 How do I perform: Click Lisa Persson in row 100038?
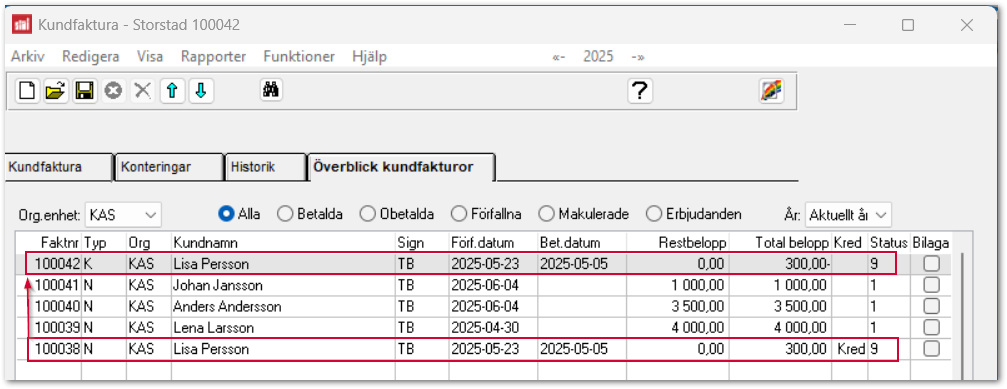211,349
